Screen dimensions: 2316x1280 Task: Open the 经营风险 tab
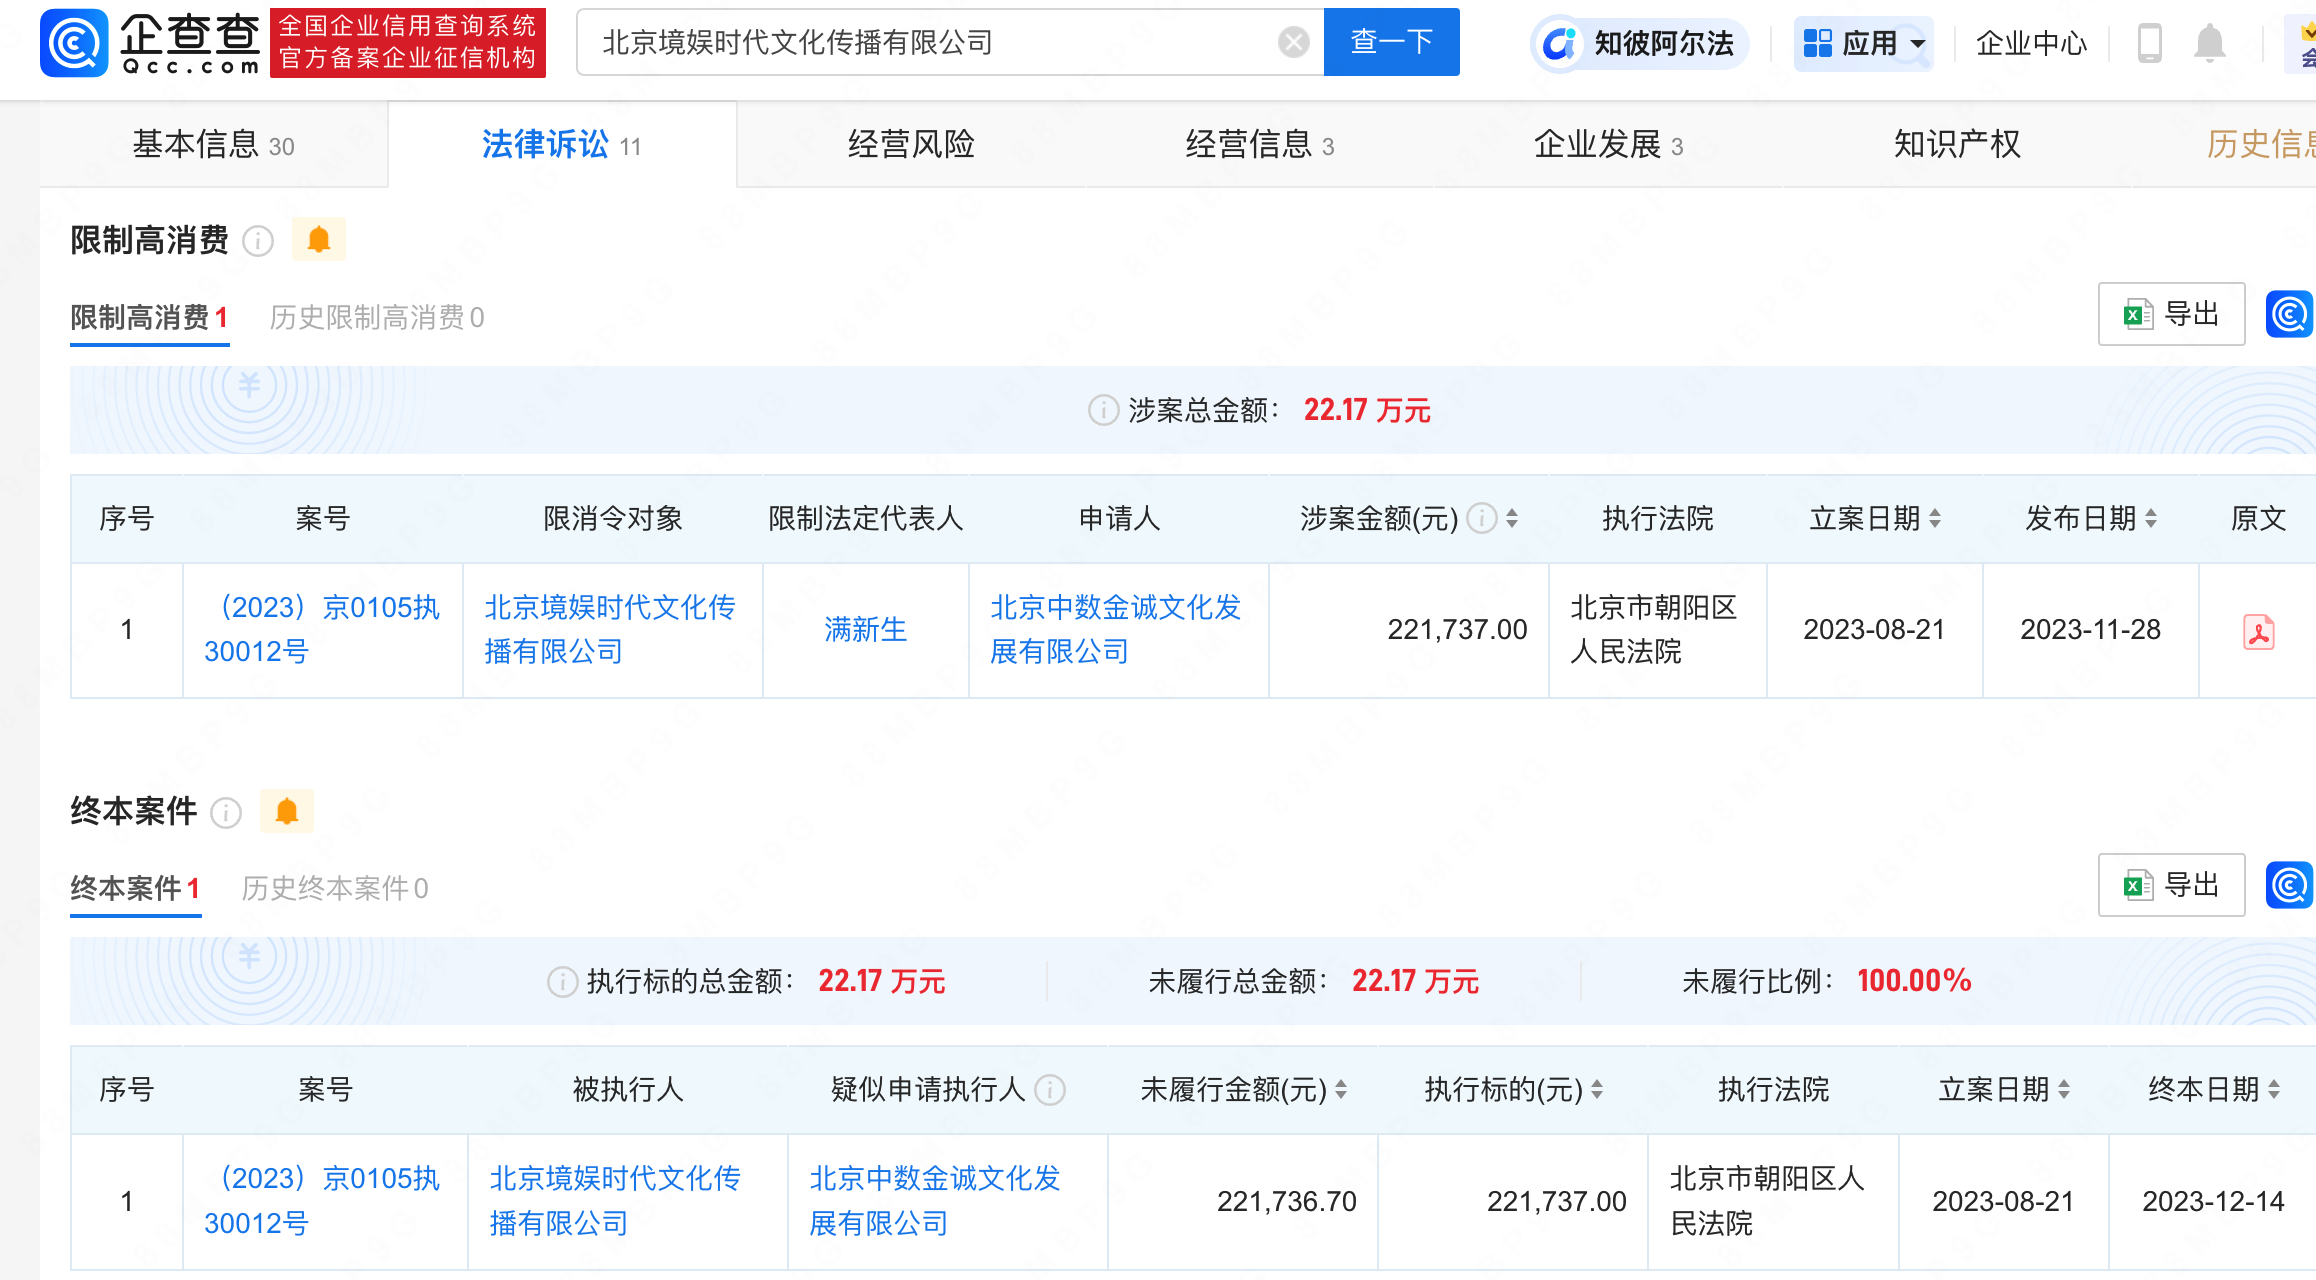[x=911, y=145]
